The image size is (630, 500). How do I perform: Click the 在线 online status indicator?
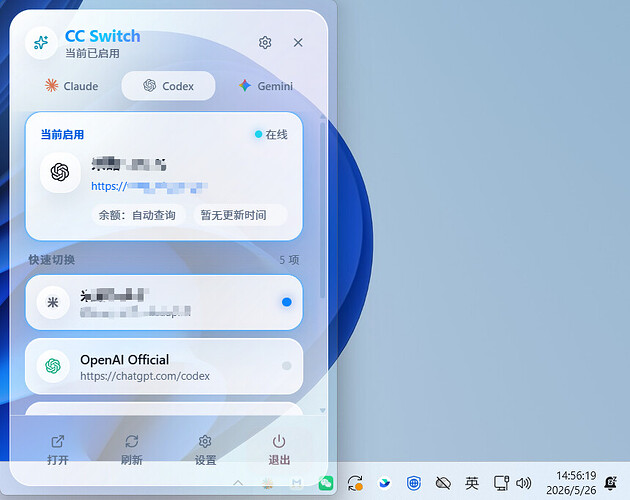coord(271,134)
